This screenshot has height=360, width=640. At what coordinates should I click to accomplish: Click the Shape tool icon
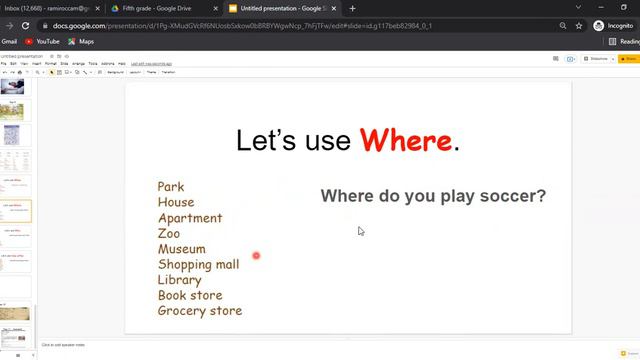tap(77, 72)
